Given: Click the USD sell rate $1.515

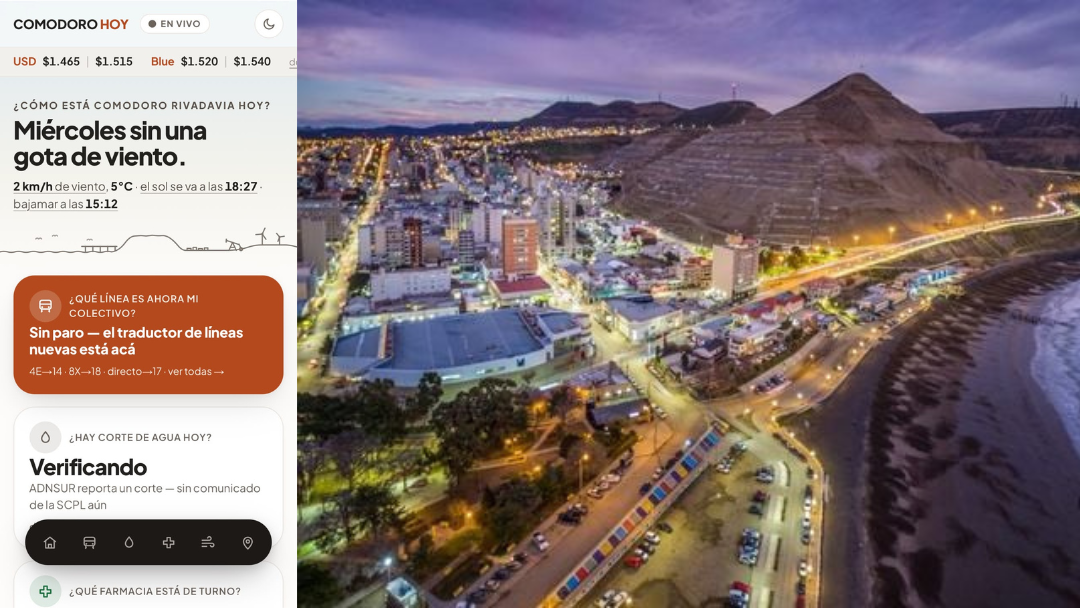Looking at the screenshot, I should [114, 61].
